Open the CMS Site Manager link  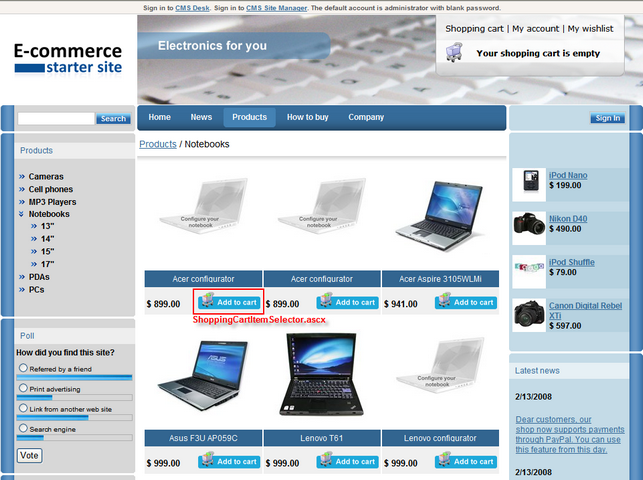coord(276,8)
